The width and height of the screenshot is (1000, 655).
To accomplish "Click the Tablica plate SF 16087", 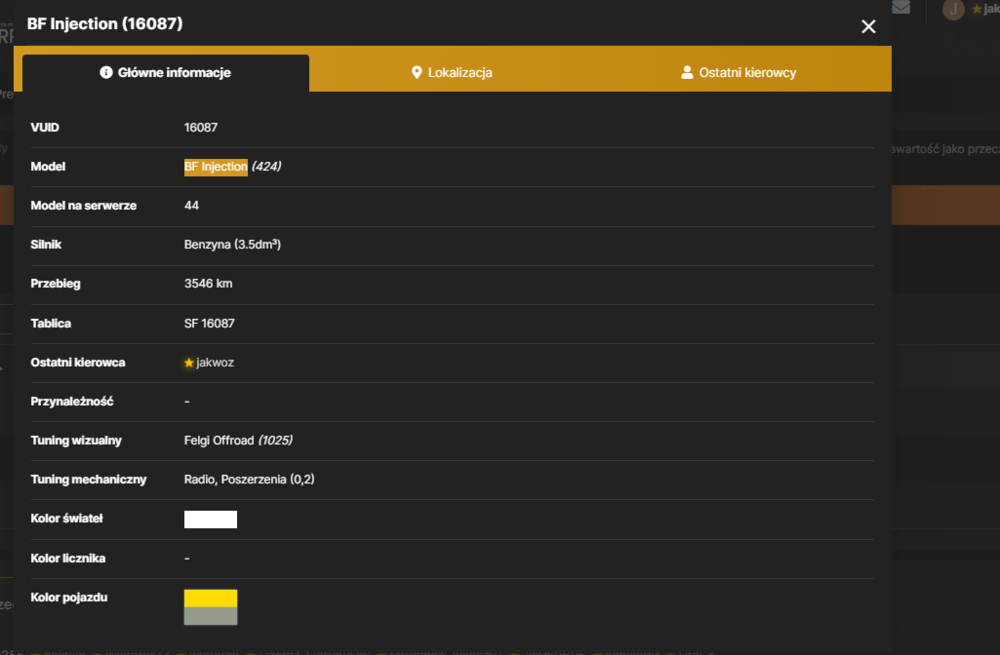I will coord(209,323).
